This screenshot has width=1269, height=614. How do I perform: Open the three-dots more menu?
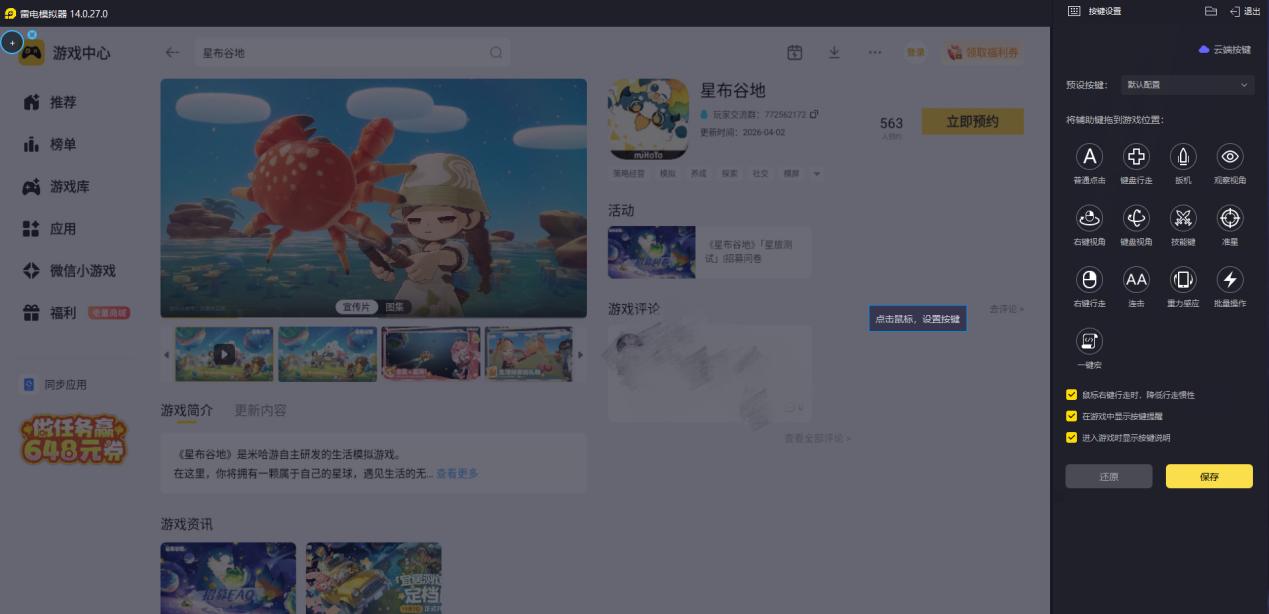pyautogui.click(x=875, y=53)
